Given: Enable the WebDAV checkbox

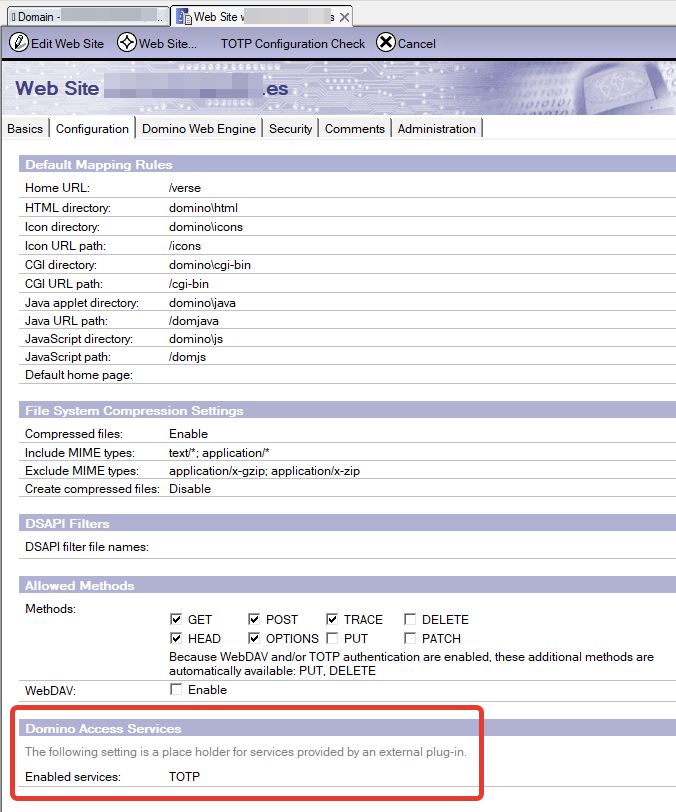Looking at the screenshot, I should tap(176, 690).
